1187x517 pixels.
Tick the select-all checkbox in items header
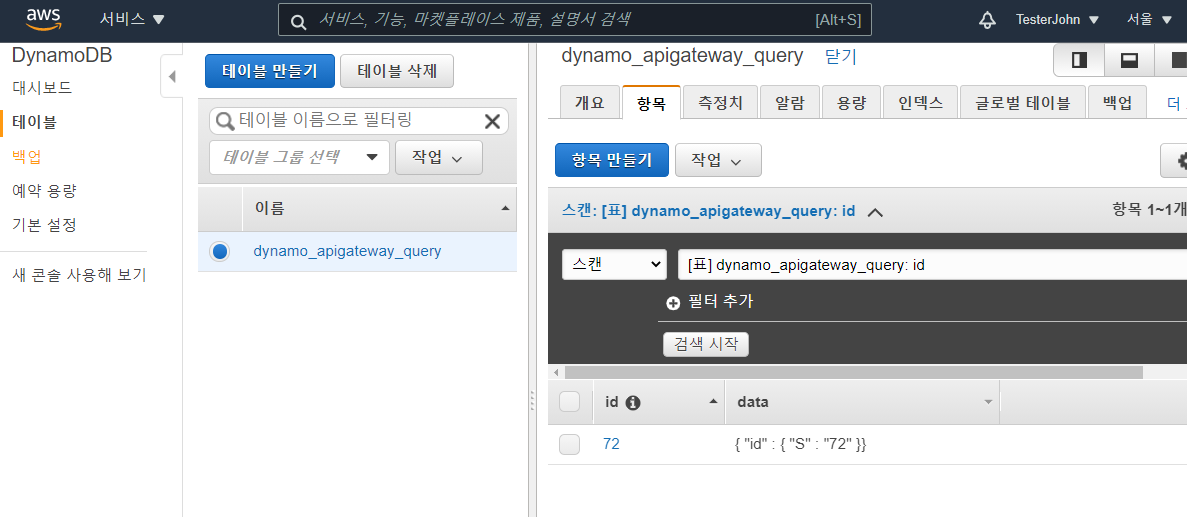[569, 402]
